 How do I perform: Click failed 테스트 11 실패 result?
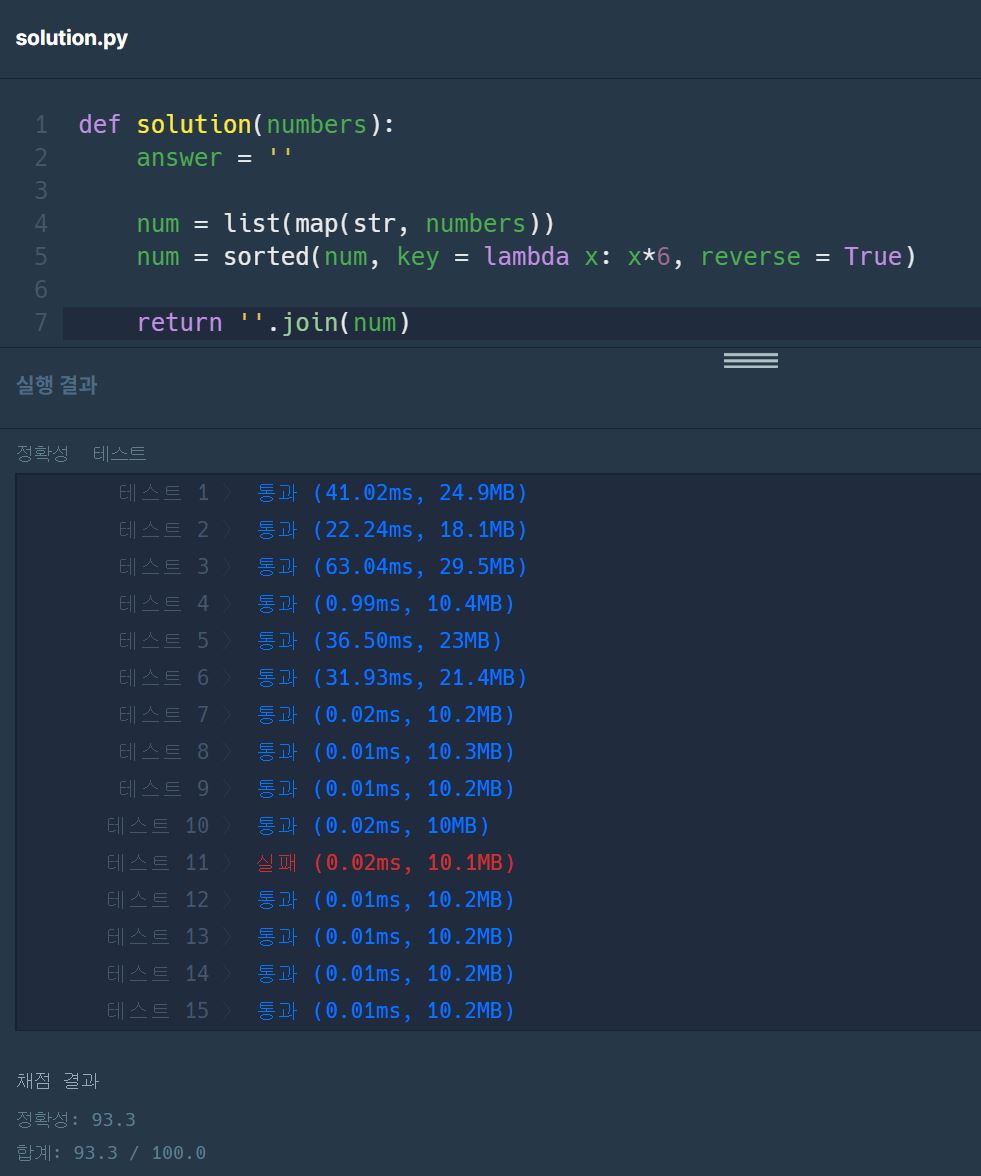coord(310,862)
